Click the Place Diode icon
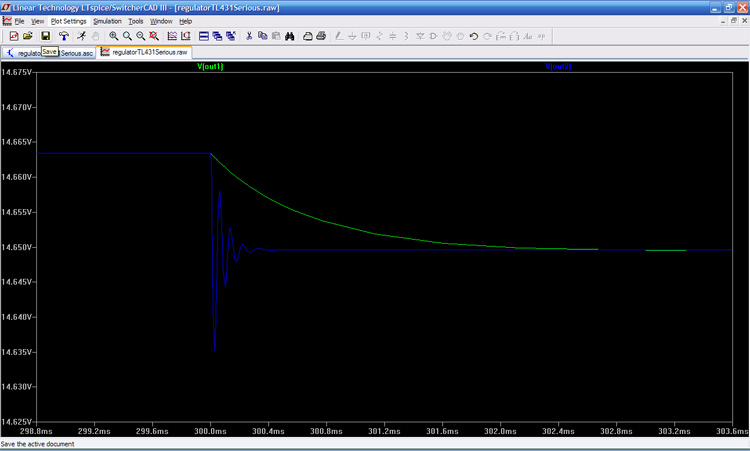The width and height of the screenshot is (750, 451). [x=420, y=36]
